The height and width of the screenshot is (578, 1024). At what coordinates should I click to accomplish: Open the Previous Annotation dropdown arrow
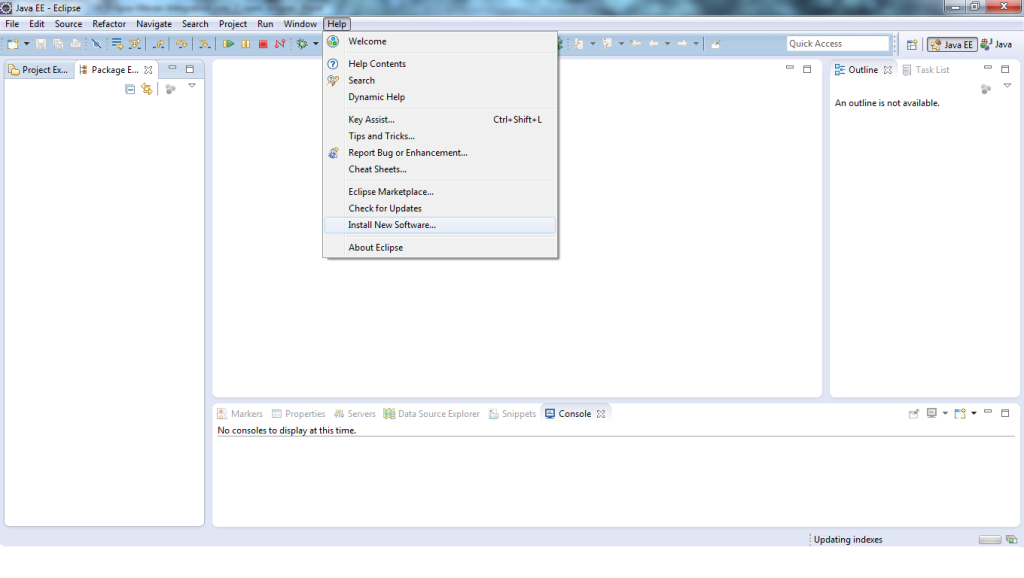tap(621, 44)
